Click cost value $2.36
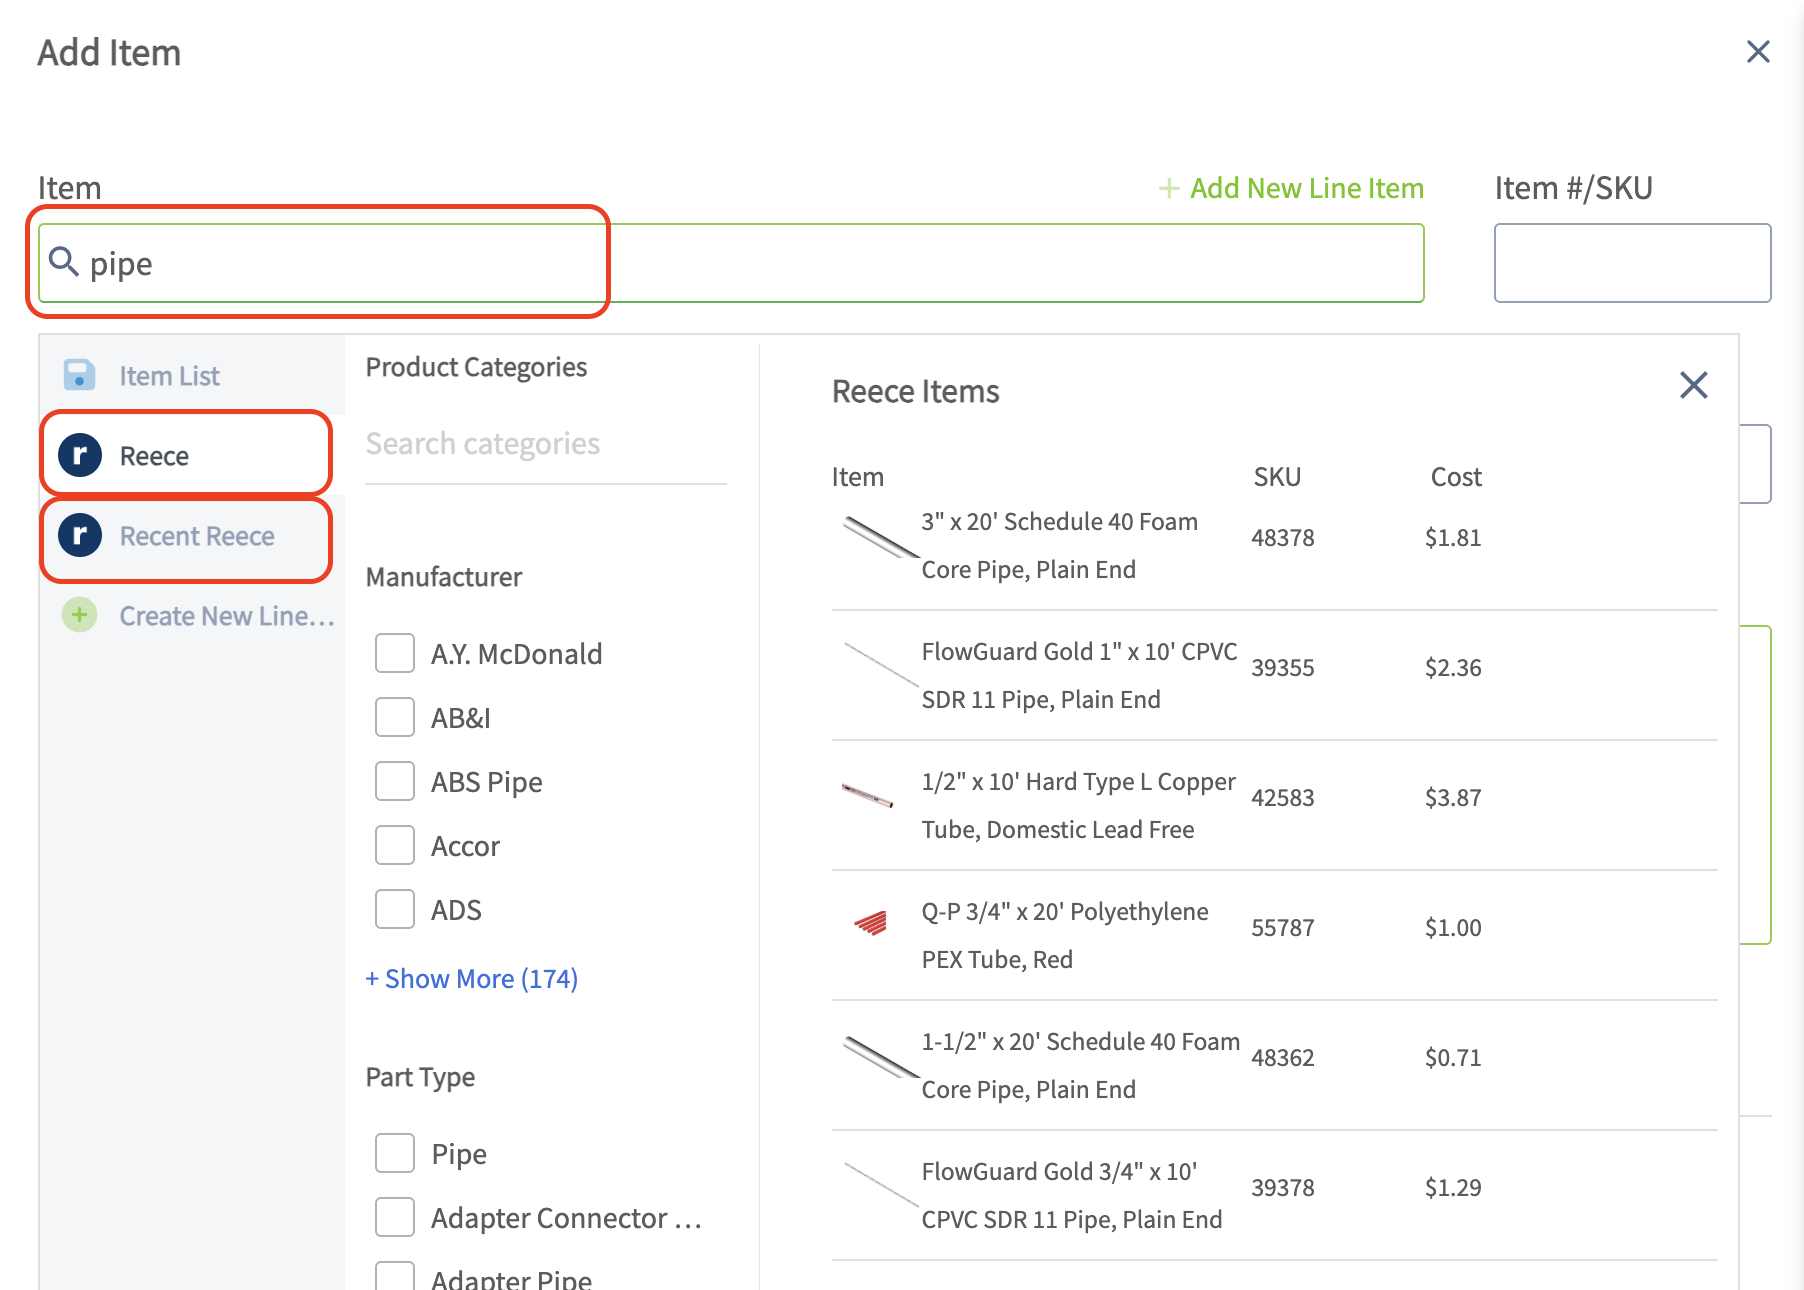 click(1453, 668)
